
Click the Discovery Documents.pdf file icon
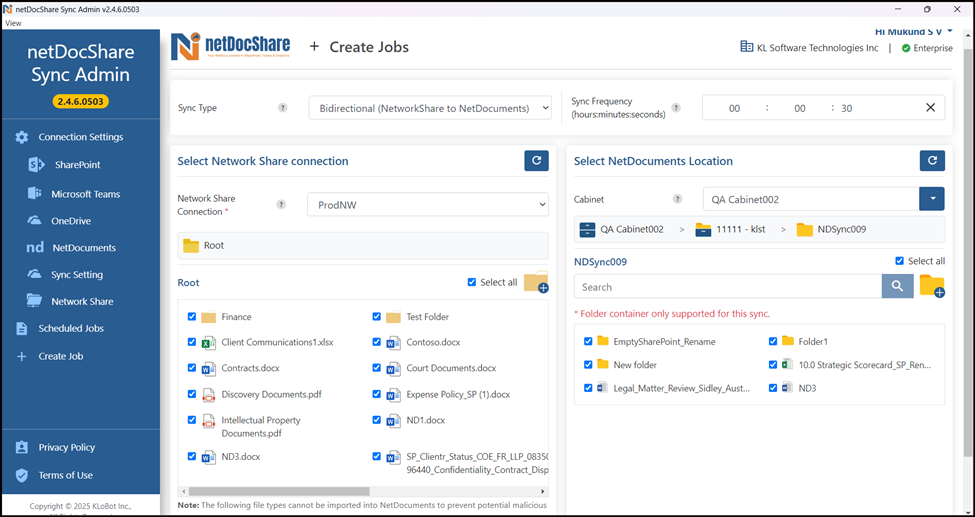(x=209, y=394)
